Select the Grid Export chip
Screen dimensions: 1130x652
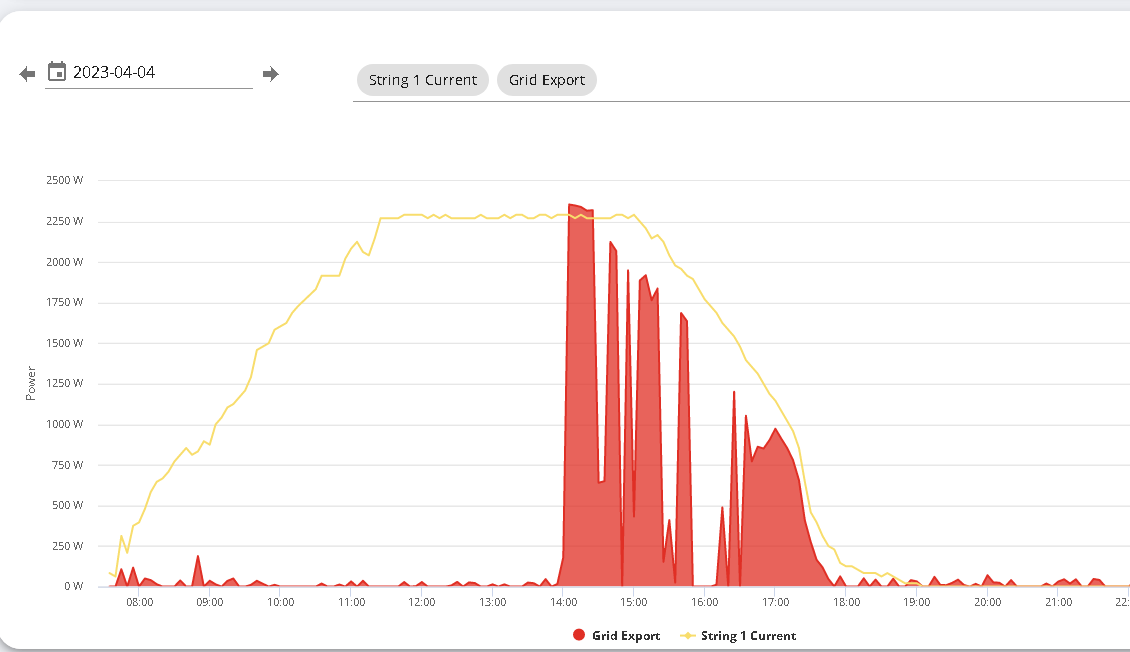[547, 80]
